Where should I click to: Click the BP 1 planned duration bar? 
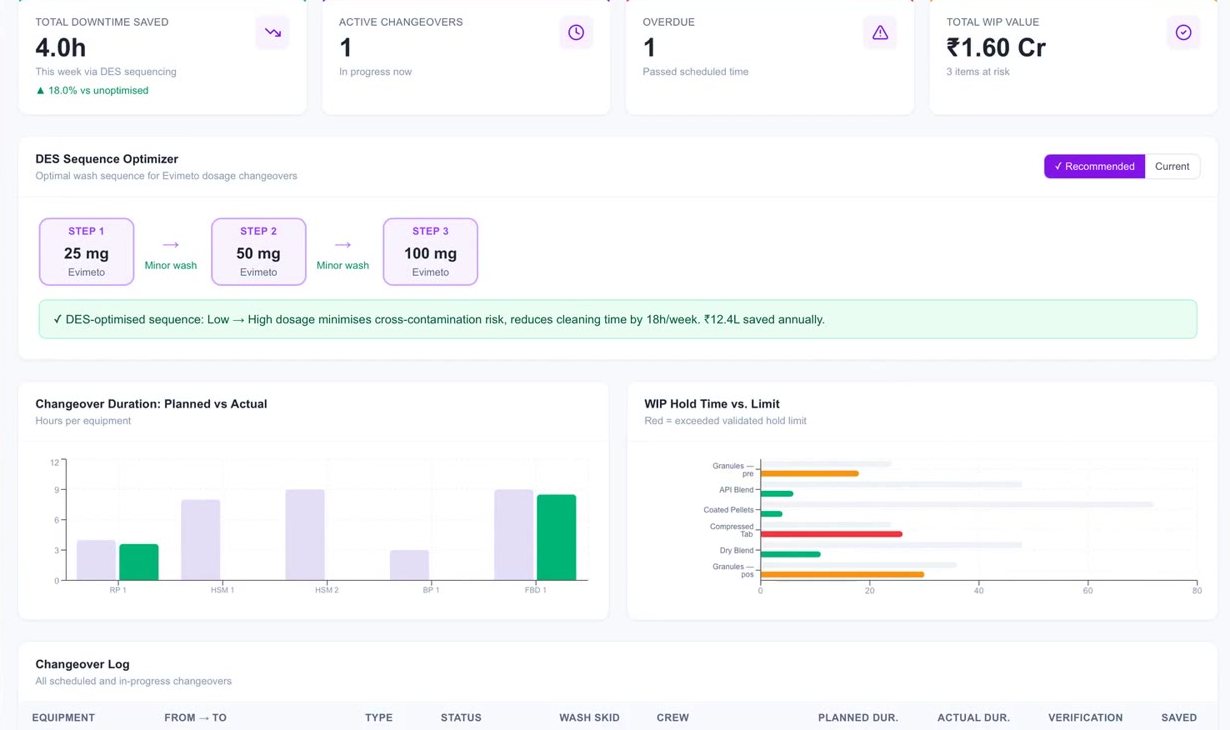click(409, 565)
